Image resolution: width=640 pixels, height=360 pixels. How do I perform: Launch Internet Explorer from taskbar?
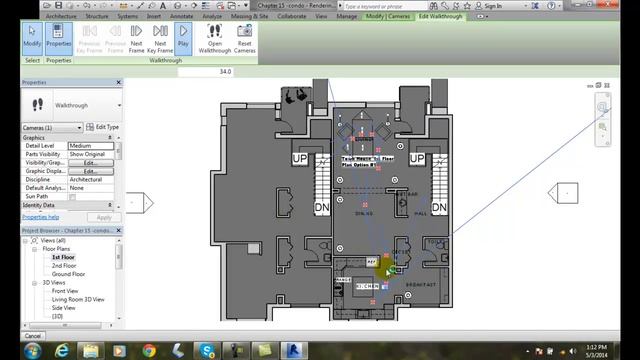pos(61,351)
